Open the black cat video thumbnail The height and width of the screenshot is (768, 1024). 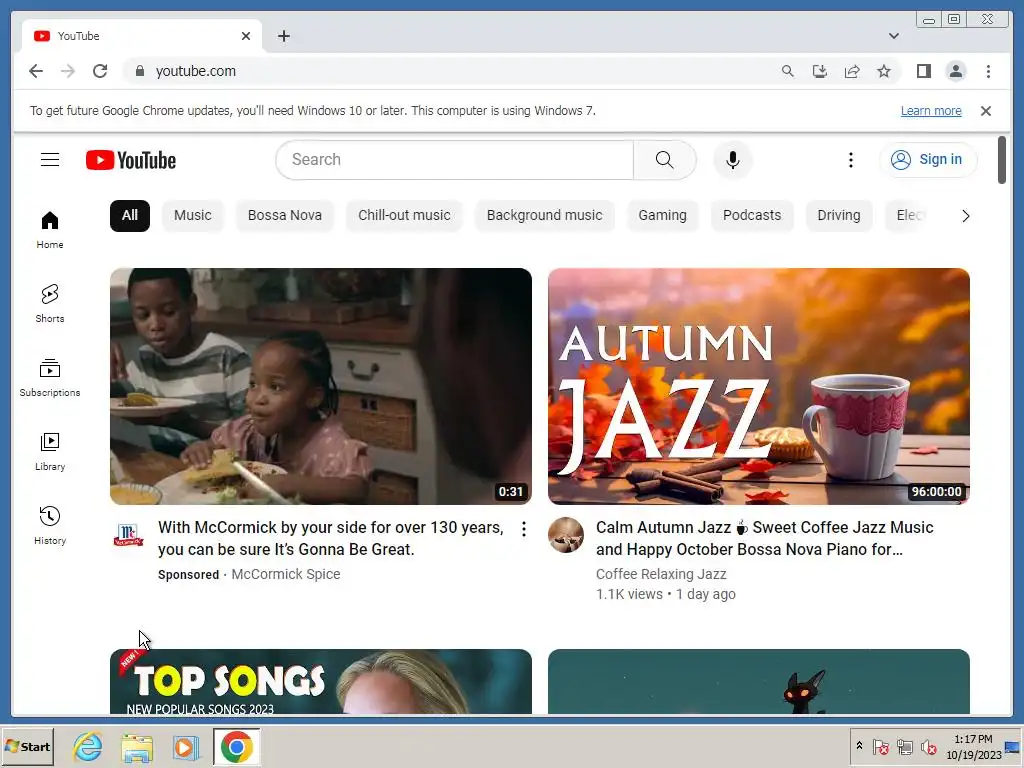759,681
